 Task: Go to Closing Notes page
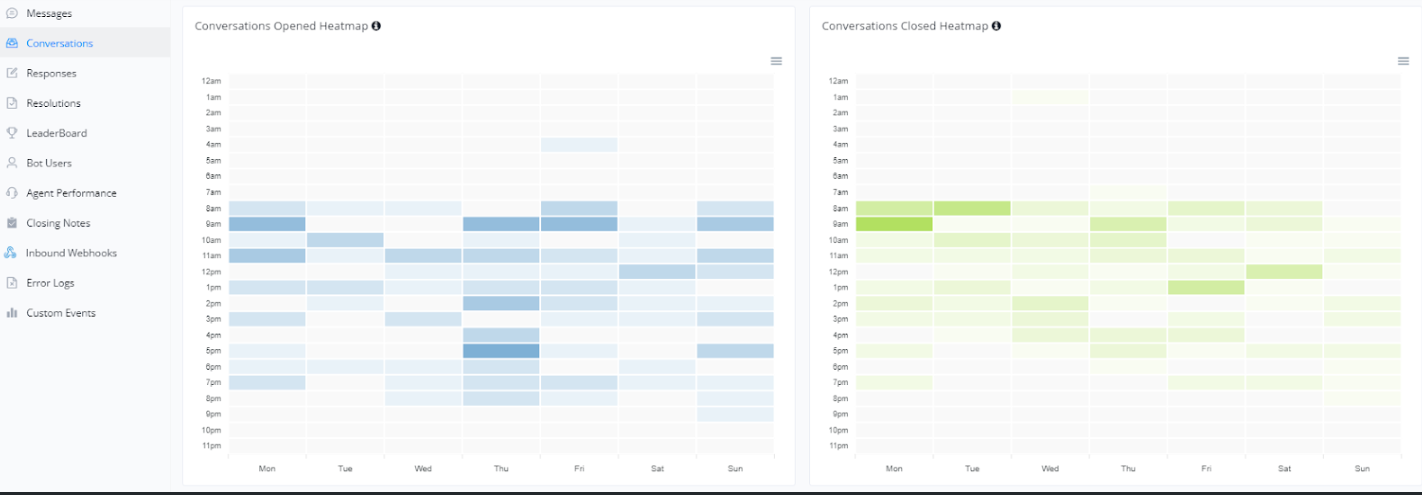[58, 223]
